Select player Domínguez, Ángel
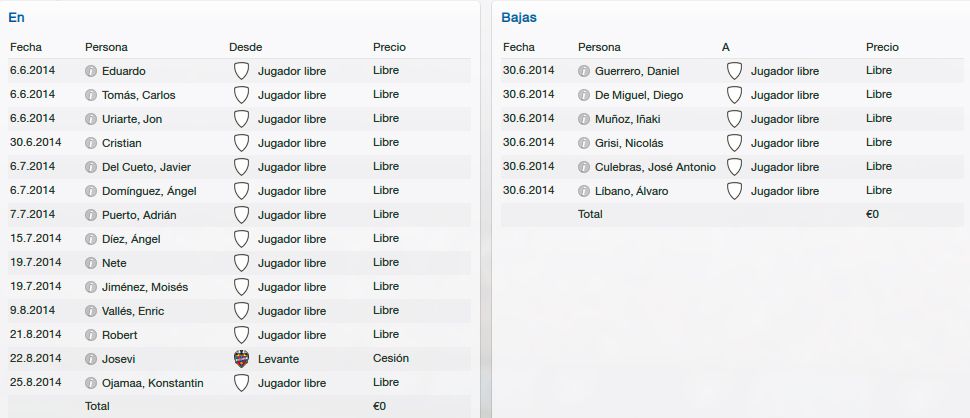Screen dimensions: 970x418 (x=149, y=191)
